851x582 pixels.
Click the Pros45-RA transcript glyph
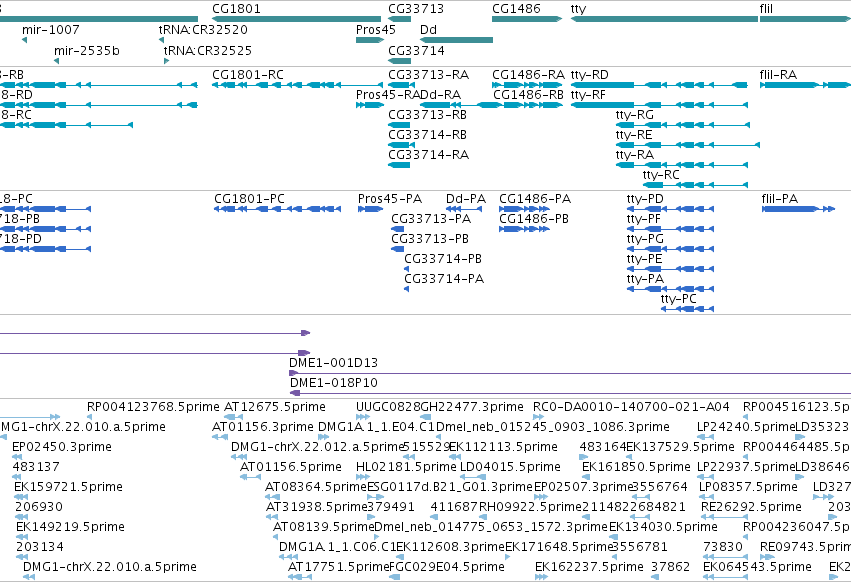tap(370, 105)
